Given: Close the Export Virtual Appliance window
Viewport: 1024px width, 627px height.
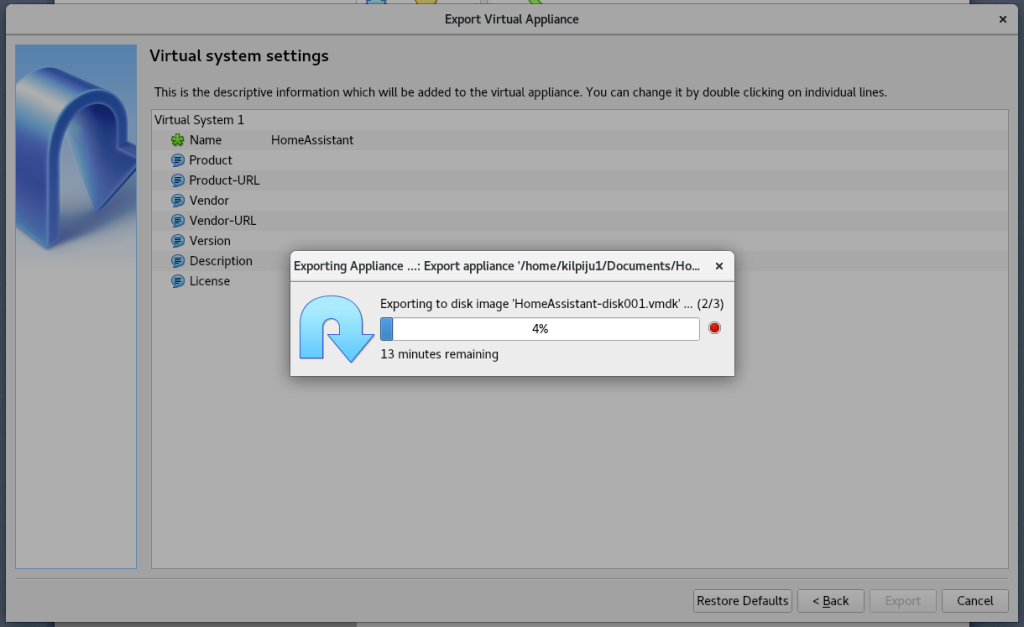Looking at the screenshot, I should pyautogui.click(x=1003, y=19).
